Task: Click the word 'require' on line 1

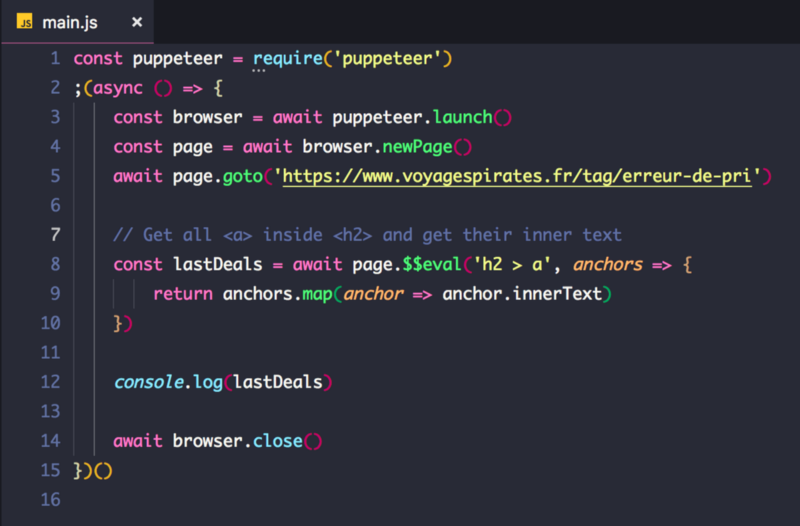Action: [x=288, y=59]
